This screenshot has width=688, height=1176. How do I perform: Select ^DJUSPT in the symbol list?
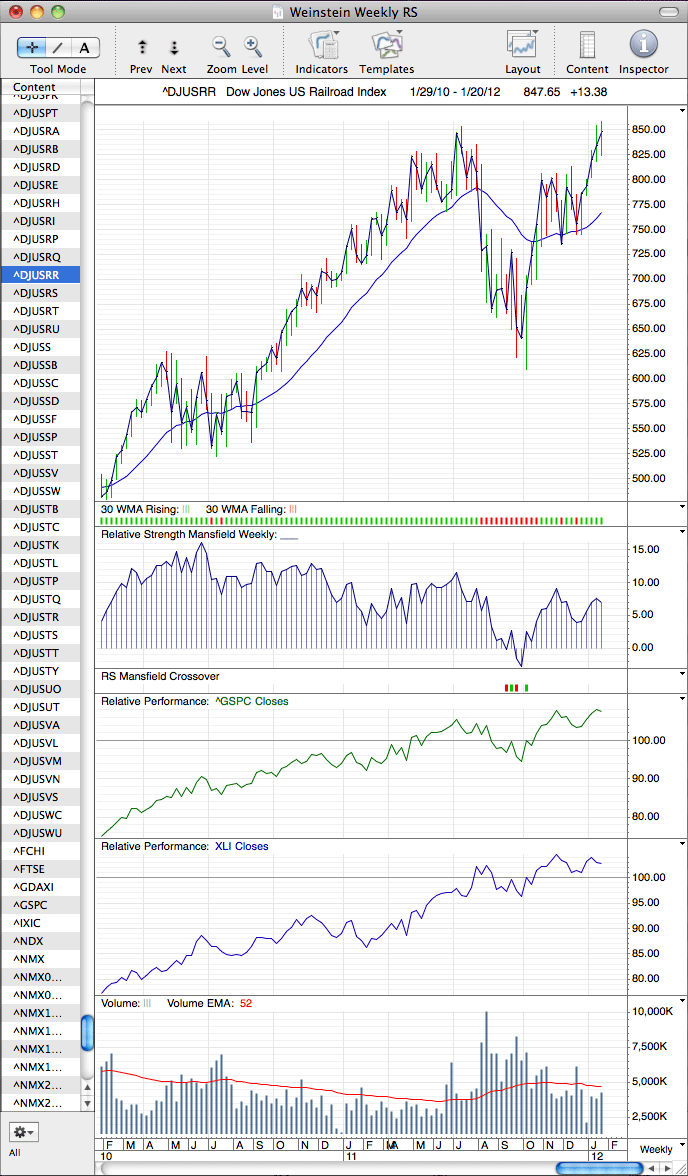point(41,112)
